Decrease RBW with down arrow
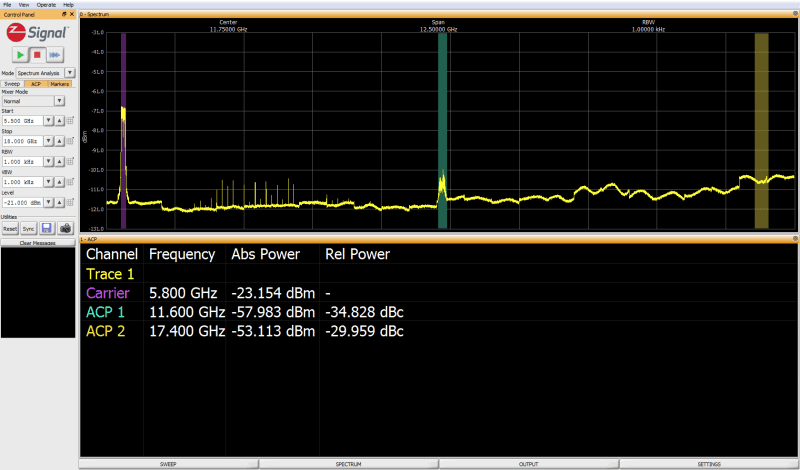The width and height of the screenshot is (800, 470). [x=48, y=161]
